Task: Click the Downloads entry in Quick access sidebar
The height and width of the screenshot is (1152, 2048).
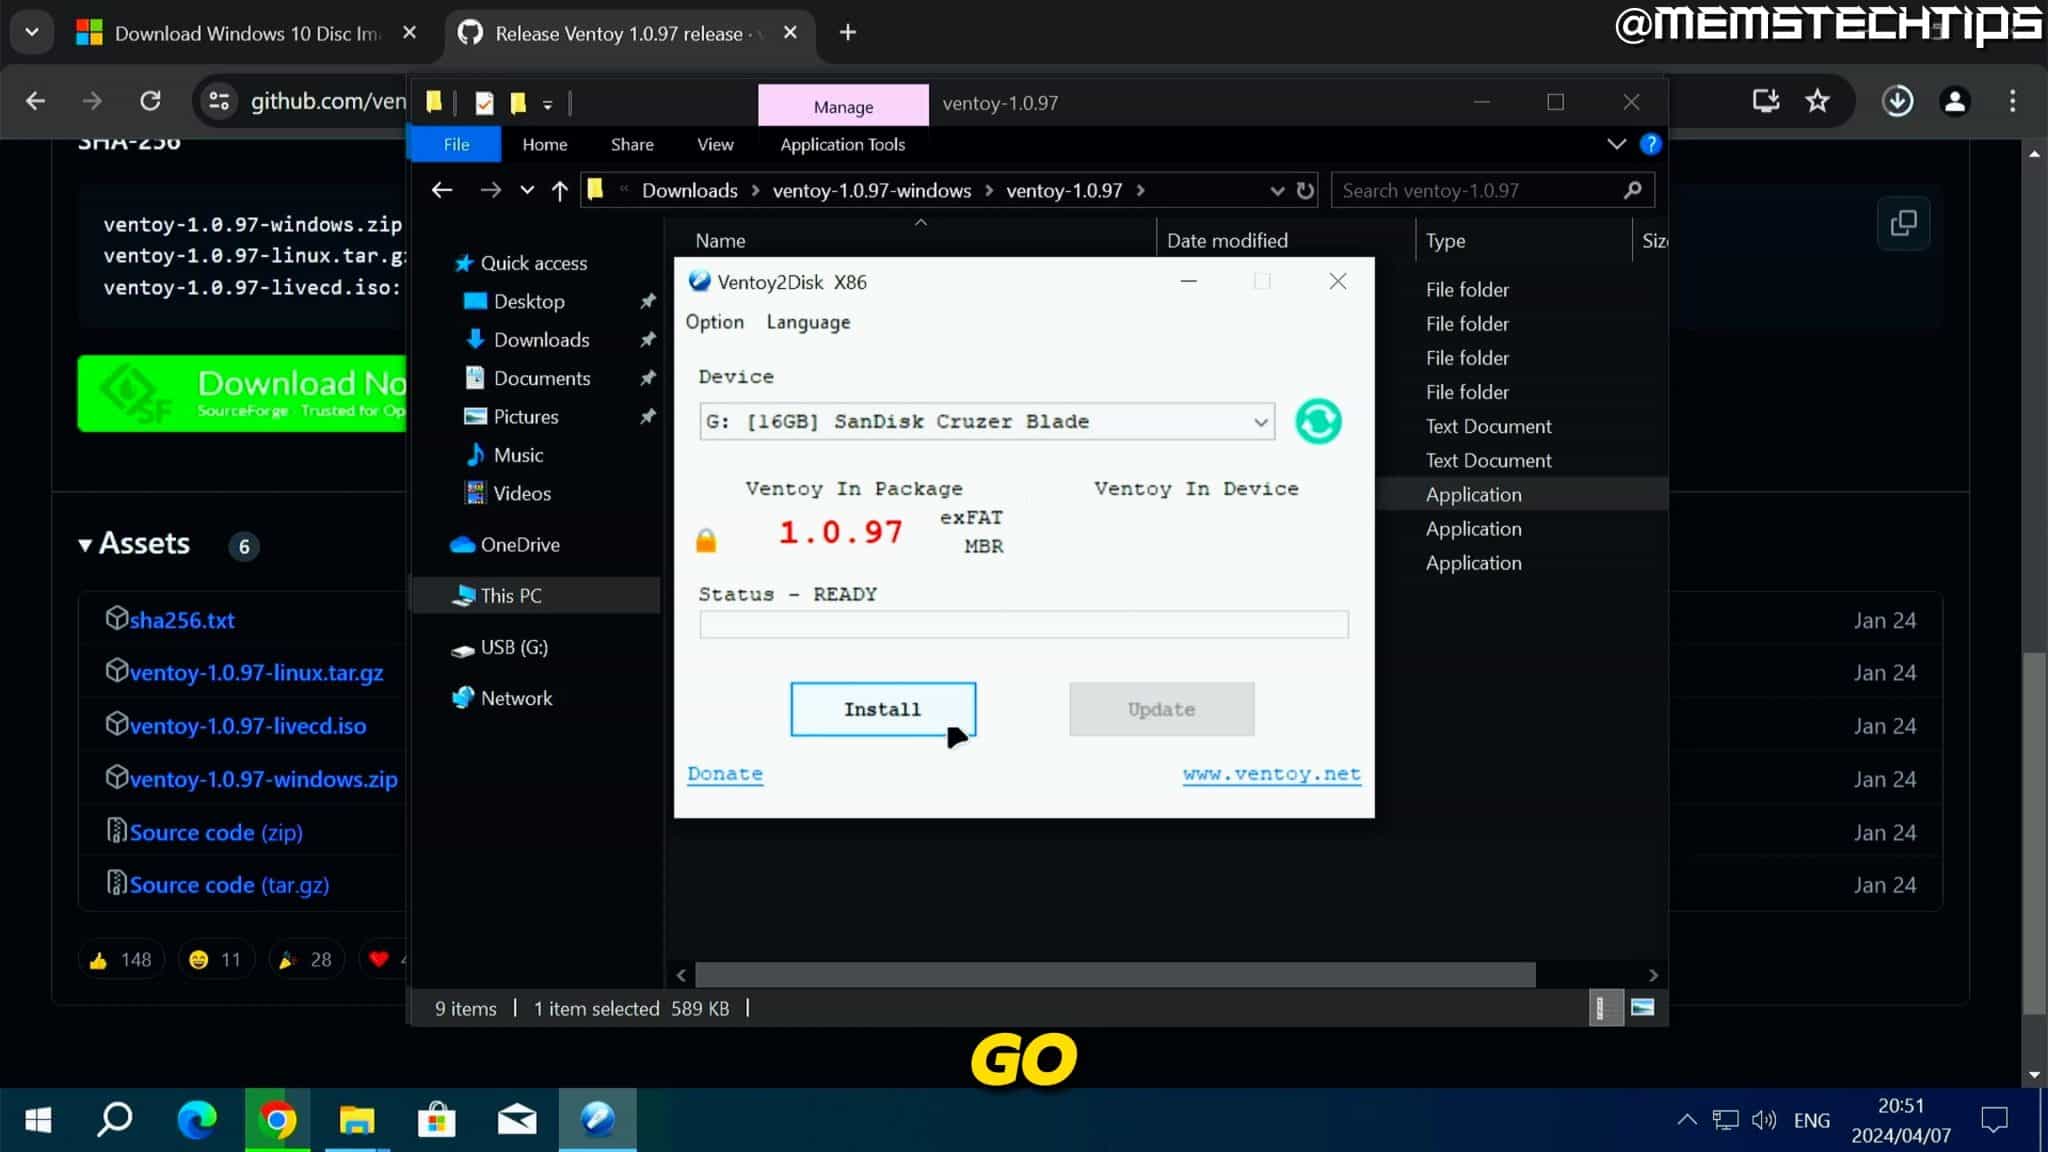Action: pyautogui.click(x=541, y=339)
